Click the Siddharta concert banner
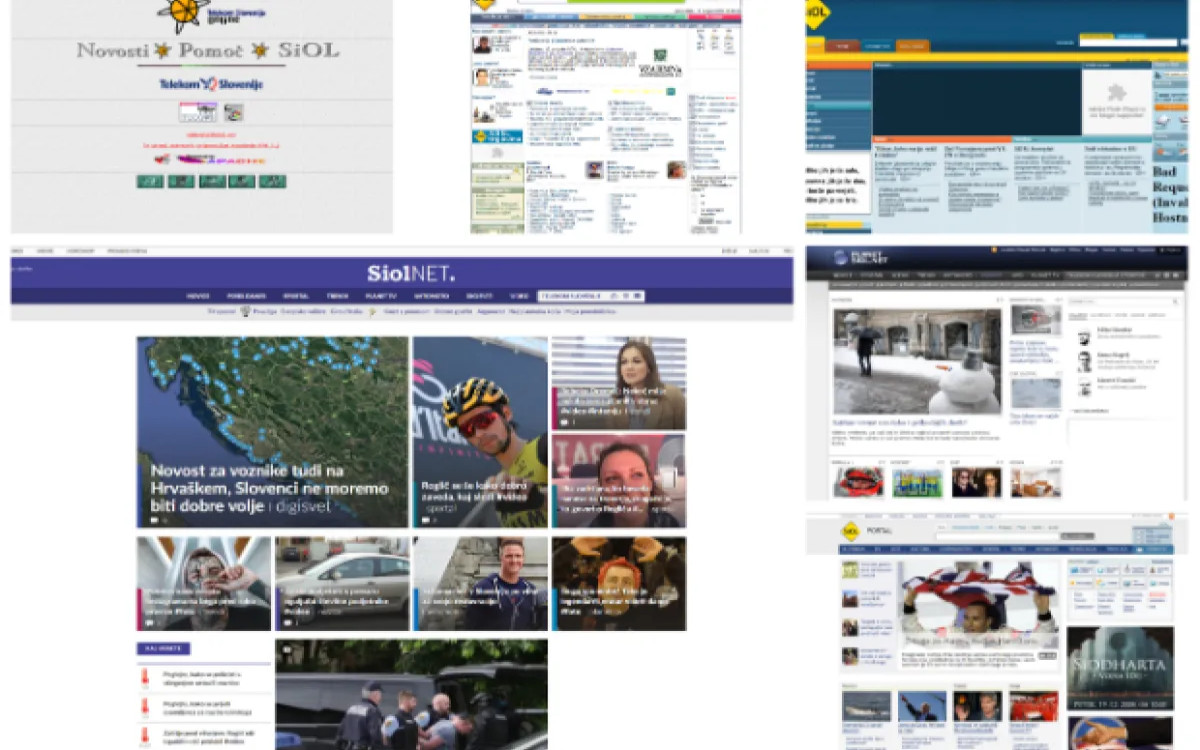 (x=1119, y=668)
